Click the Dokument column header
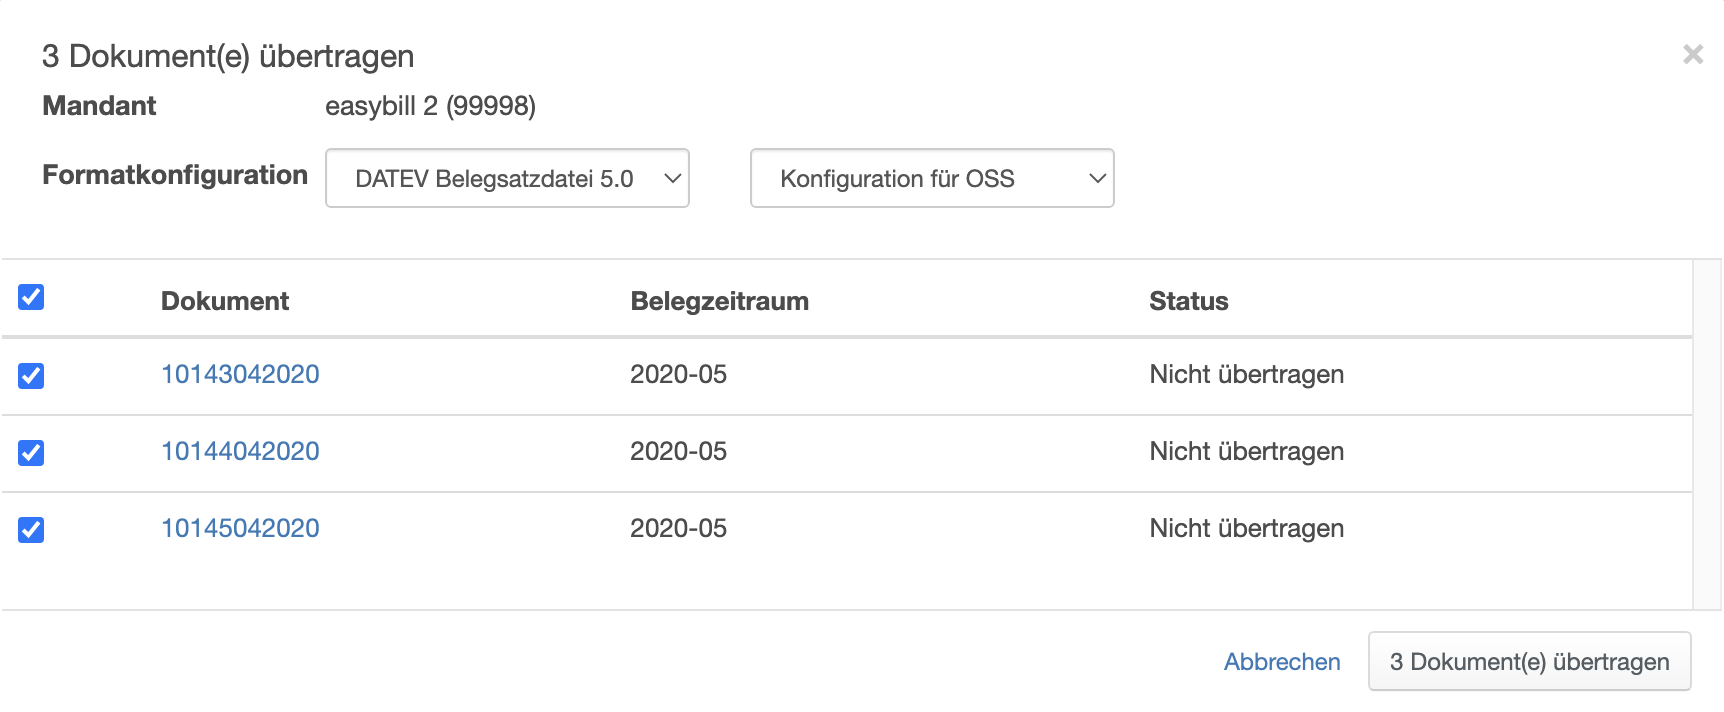Image resolution: width=1724 pixels, height=712 pixels. 225,301
